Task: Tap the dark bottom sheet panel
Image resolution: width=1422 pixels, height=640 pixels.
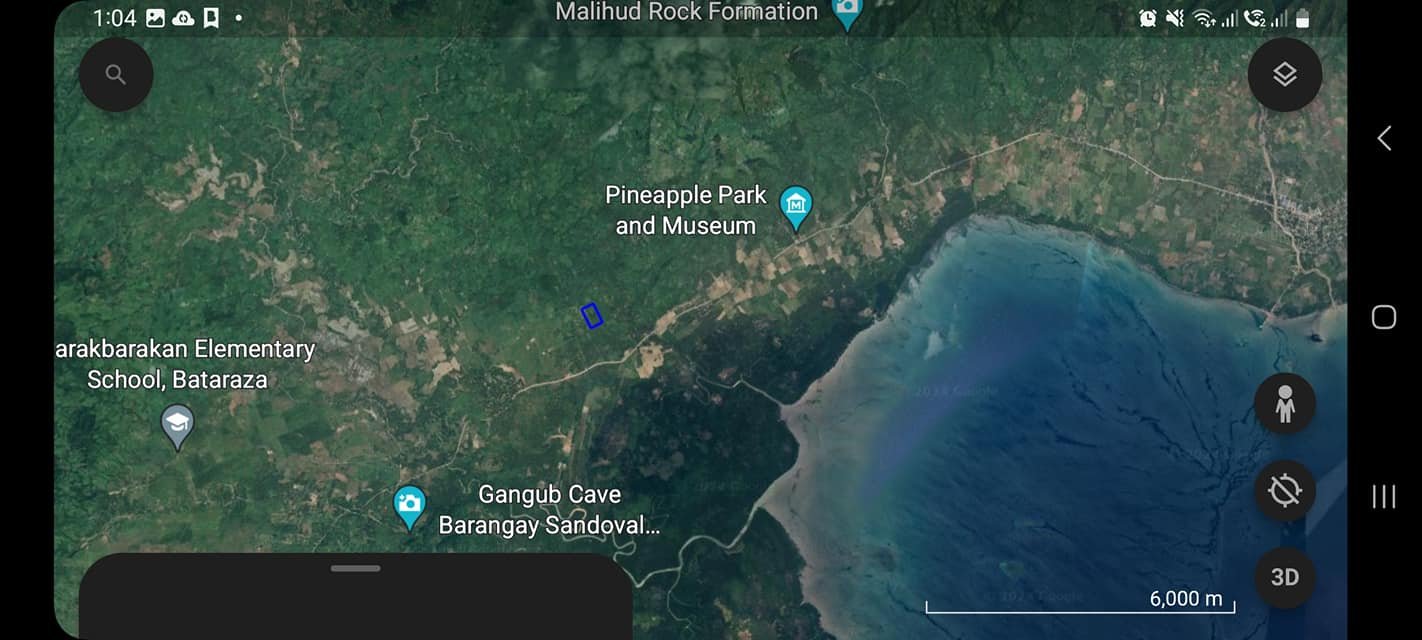Action: (x=356, y=605)
